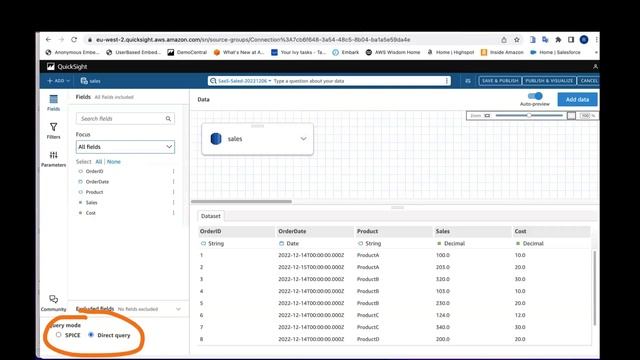Open the AWS Wisdom Home bookmark
This screenshot has width=640, height=360.
point(393,52)
